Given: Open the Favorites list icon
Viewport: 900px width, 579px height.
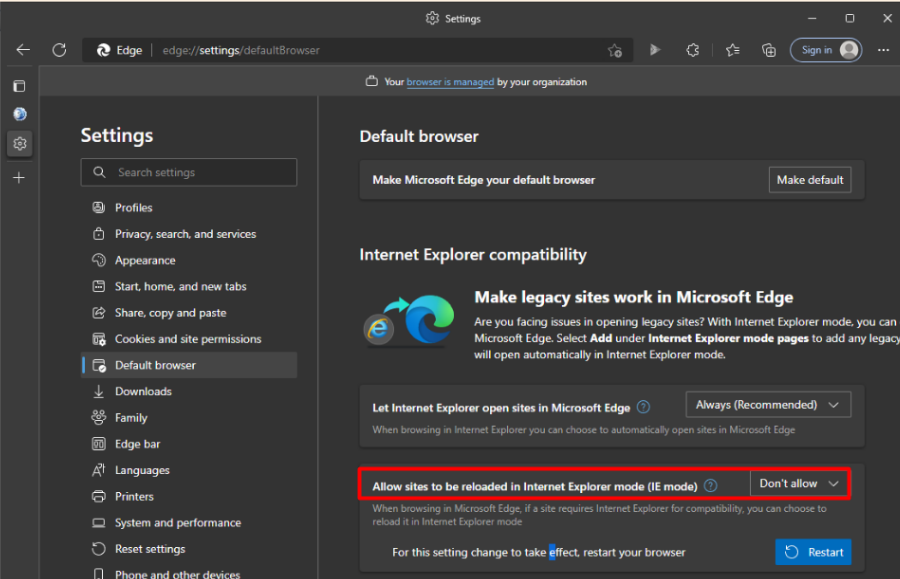Looking at the screenshot, I should [732, 50].
